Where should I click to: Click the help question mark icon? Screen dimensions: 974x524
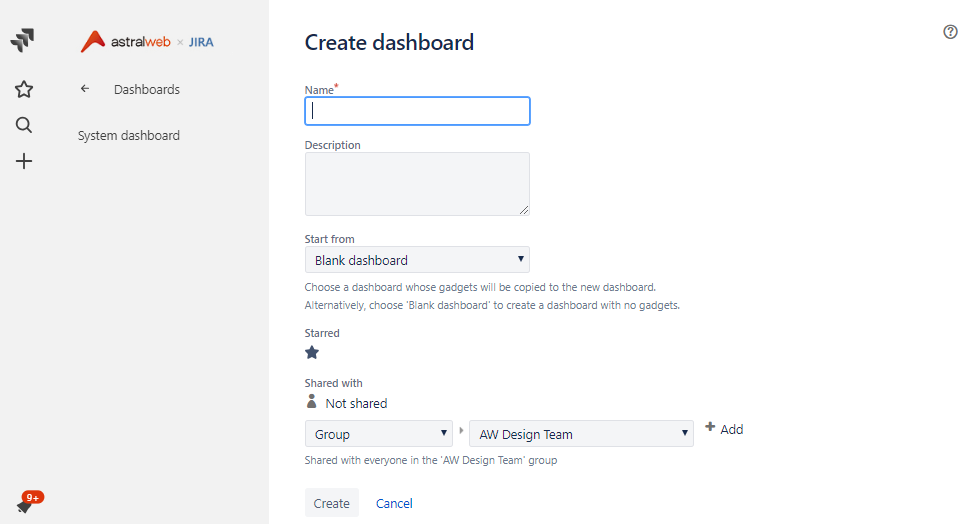click(x=950, y=32)
